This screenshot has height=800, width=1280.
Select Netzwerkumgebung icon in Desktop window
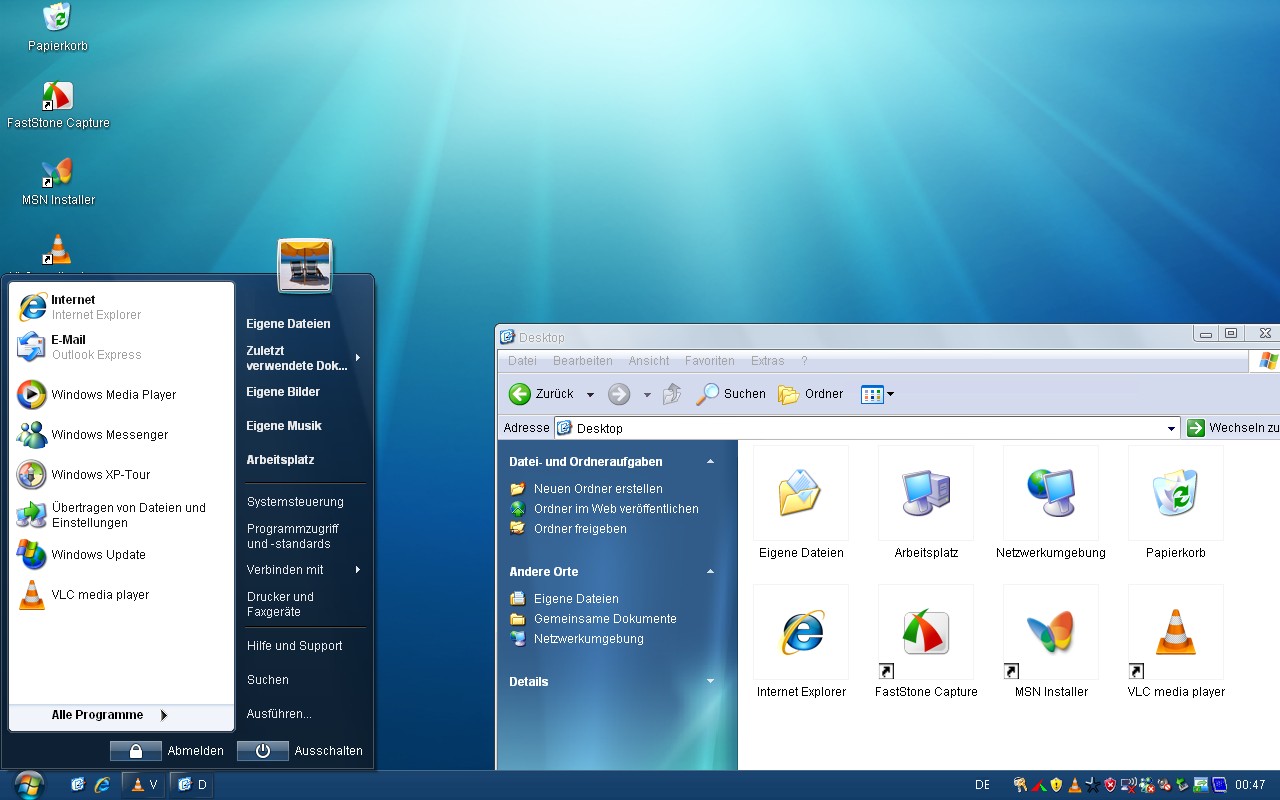tap(1051, 503)
